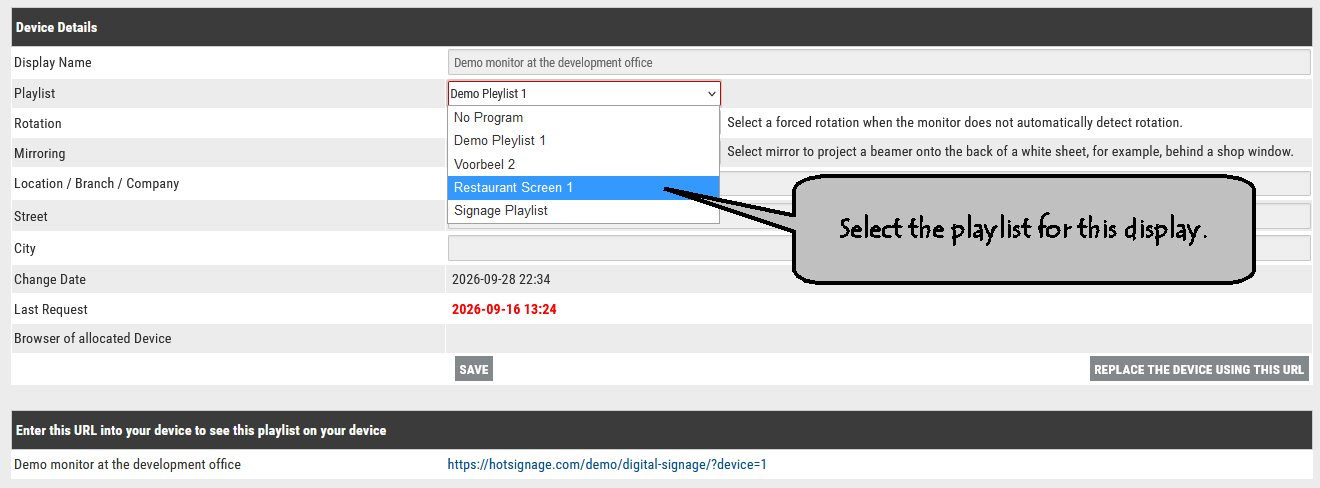The image size is (1320, 488).
Task: Click the forced rotation help text
Action: click(x=955, y=123)
